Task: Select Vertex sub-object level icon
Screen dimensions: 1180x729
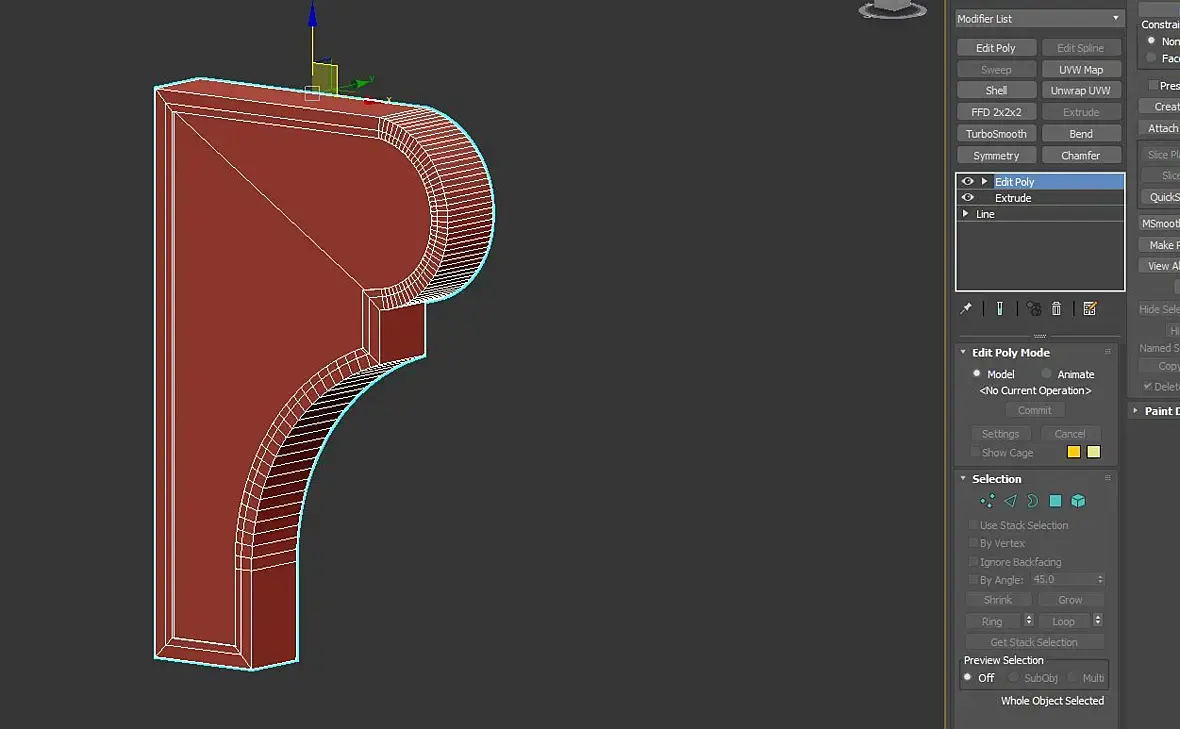Action: 987,501
